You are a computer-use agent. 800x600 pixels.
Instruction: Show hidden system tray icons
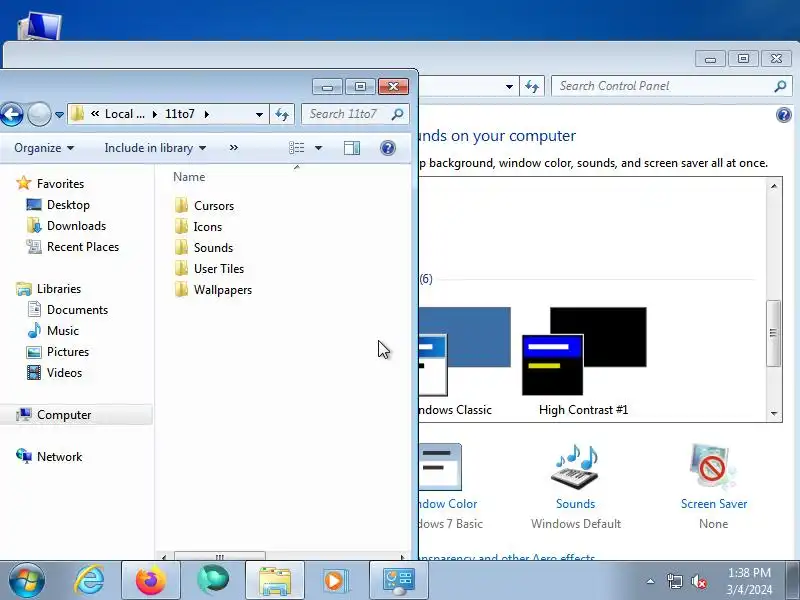651,581
